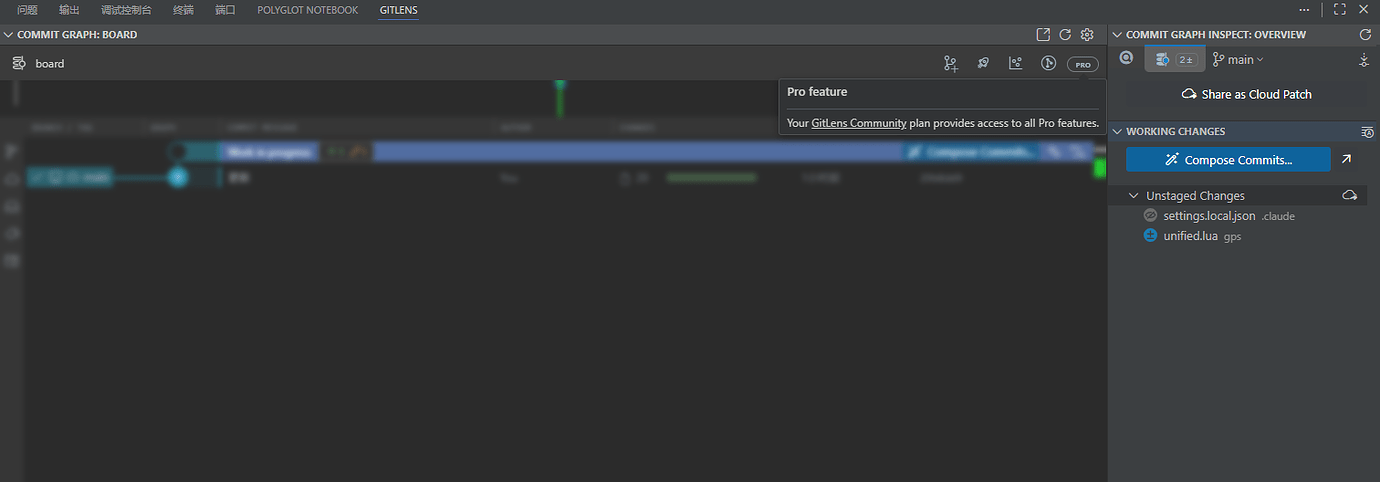Click the create branch icon
Image resolution: width=1380 pixels, height=482 pixels.
(950, 63)
